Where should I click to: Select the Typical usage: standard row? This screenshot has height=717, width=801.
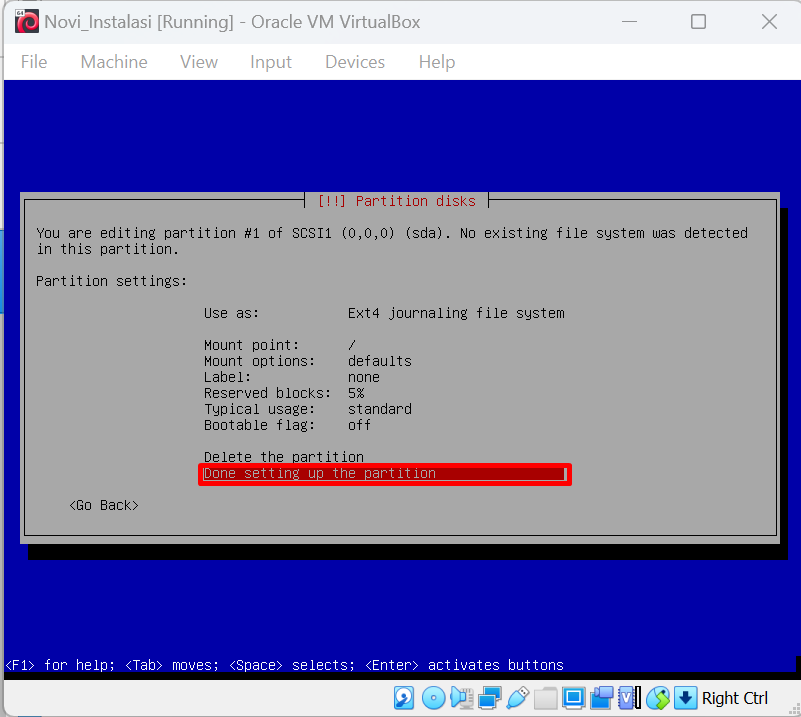point(308,409)
